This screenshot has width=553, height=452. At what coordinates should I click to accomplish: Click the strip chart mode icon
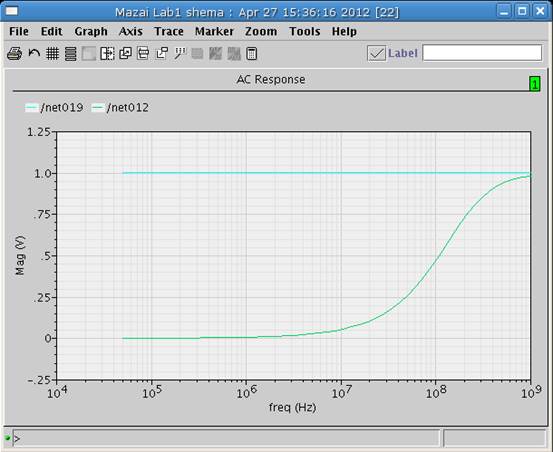click(x=71, y=54)
